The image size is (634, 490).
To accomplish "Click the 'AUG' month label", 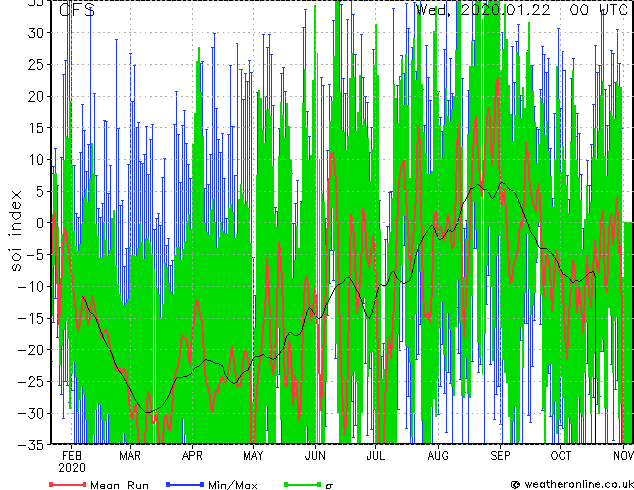I will click(438, 456).
